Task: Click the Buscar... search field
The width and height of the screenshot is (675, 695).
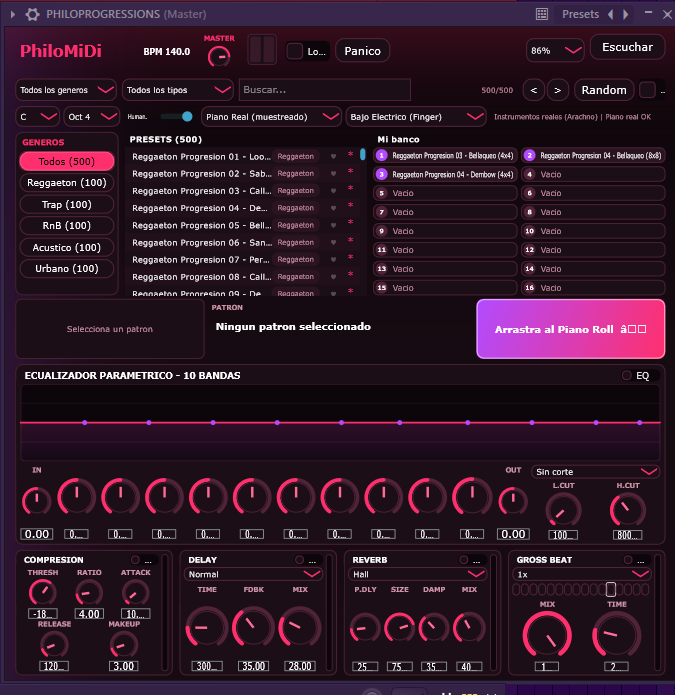Action: pyautogui.click(x=325, y=90)
